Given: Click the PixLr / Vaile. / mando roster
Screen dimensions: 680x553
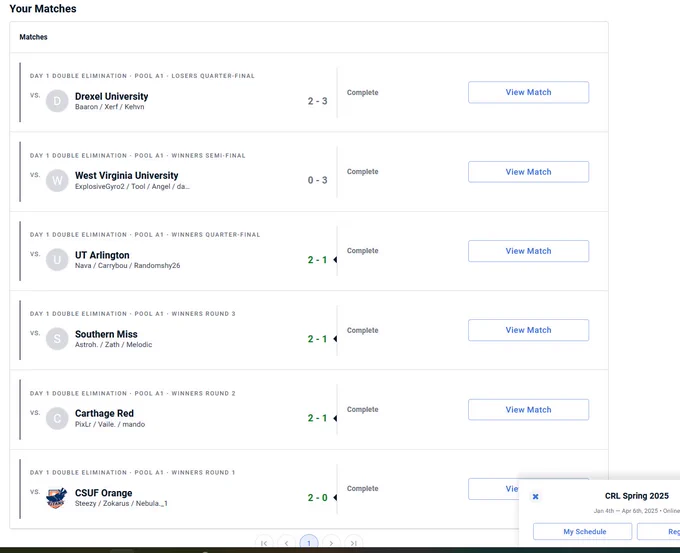Looking at the screenshot, I should [x=110, y=424].
